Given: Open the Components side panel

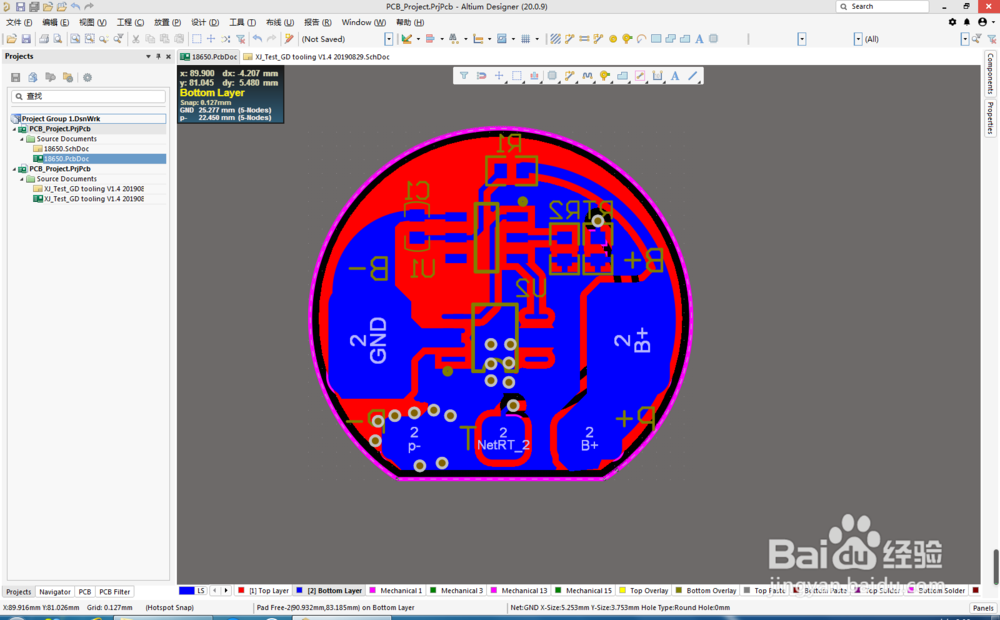Looking at the screenshot, I should click(990, 73).
